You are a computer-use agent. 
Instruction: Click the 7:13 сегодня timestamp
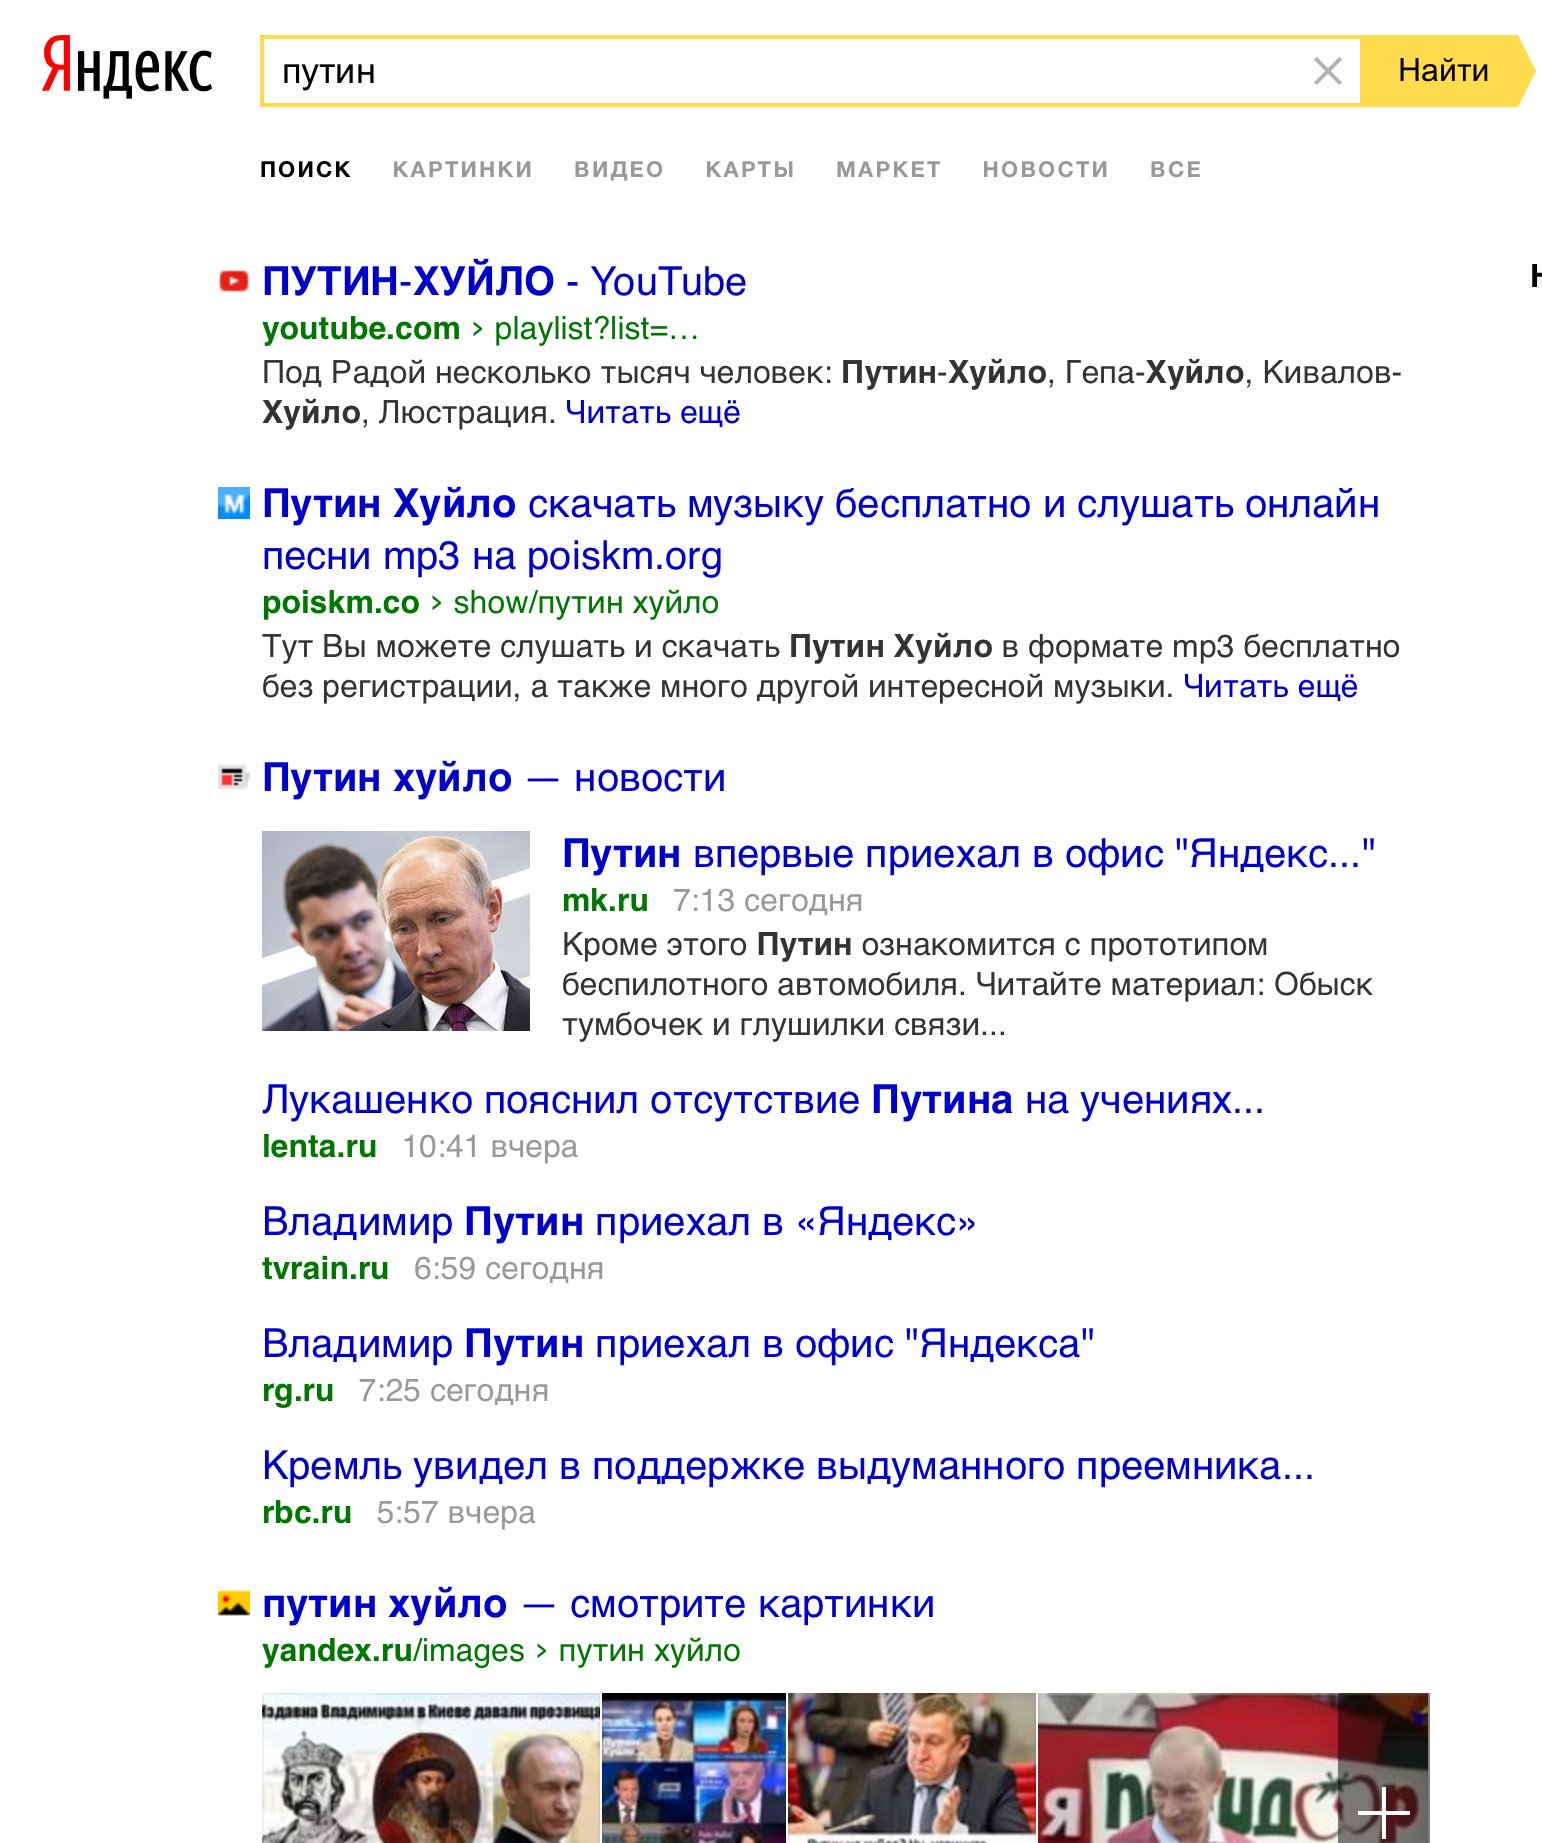(767, 900)
